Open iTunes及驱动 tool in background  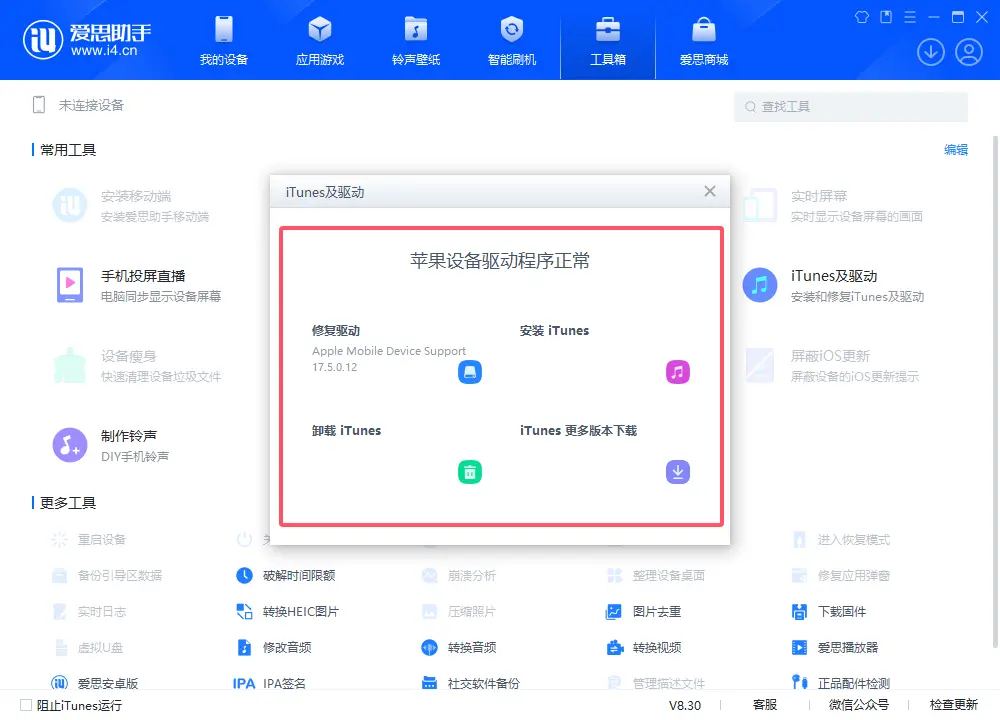coord(834,285)
